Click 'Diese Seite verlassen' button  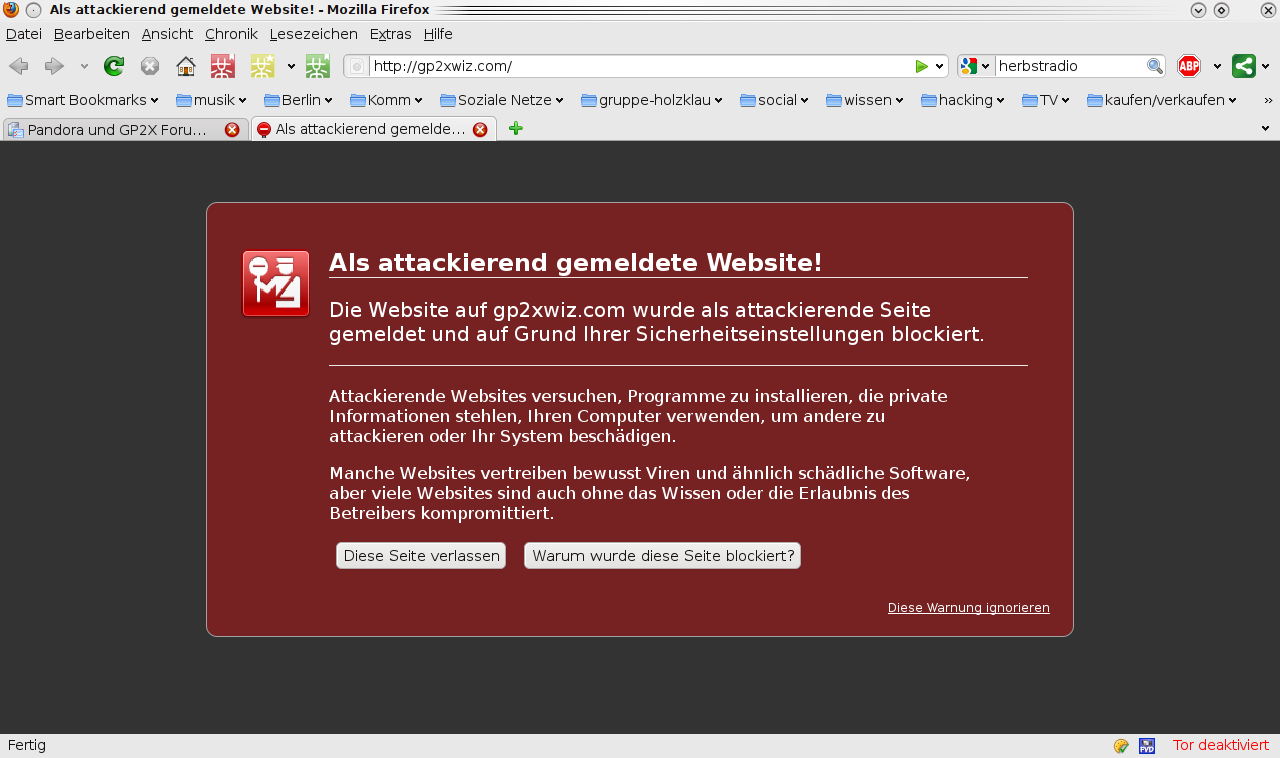[x=421, y=556]
